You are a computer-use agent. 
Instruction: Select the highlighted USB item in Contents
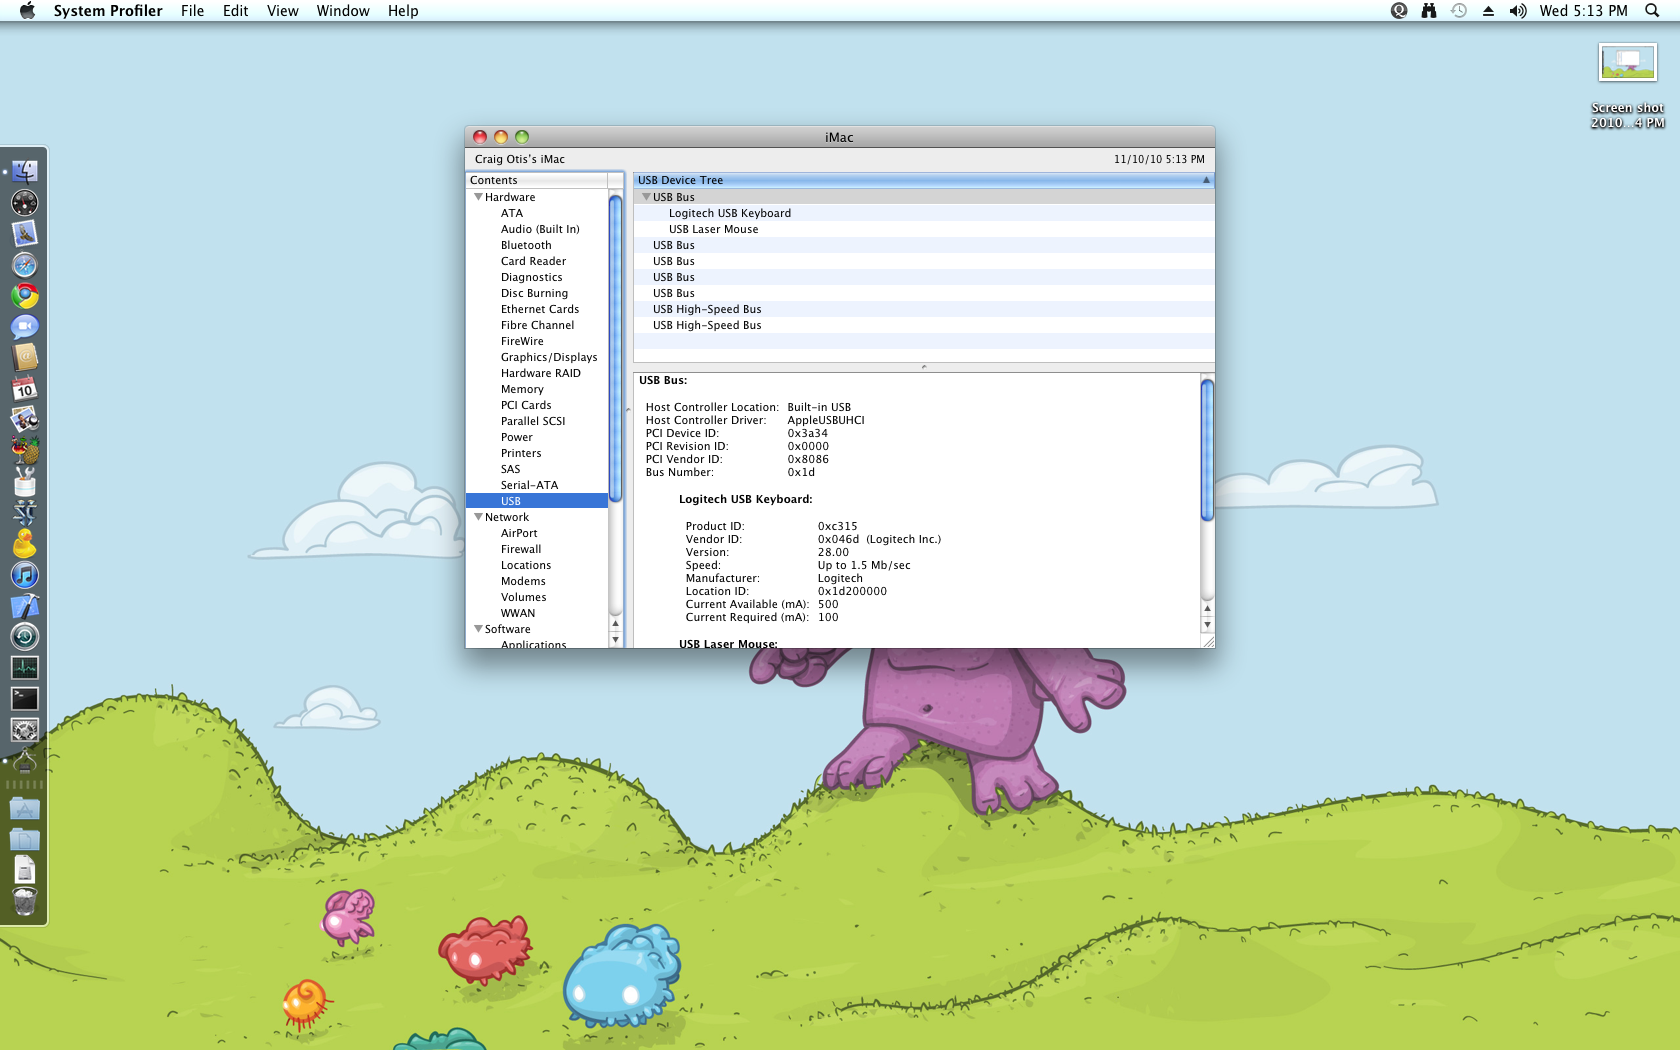[537, 501]
